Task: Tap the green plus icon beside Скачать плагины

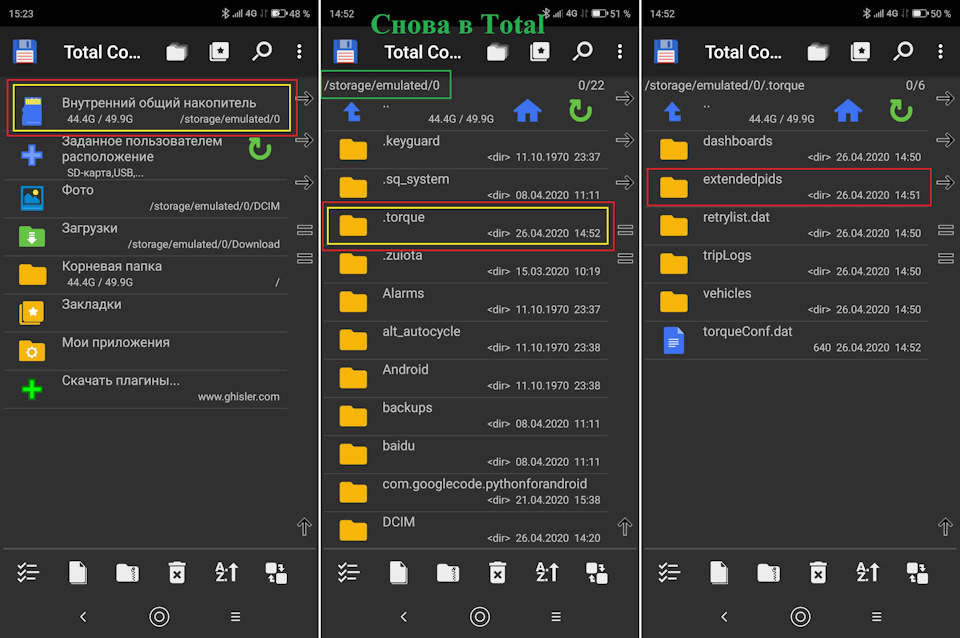Action: tap(32, 389)
